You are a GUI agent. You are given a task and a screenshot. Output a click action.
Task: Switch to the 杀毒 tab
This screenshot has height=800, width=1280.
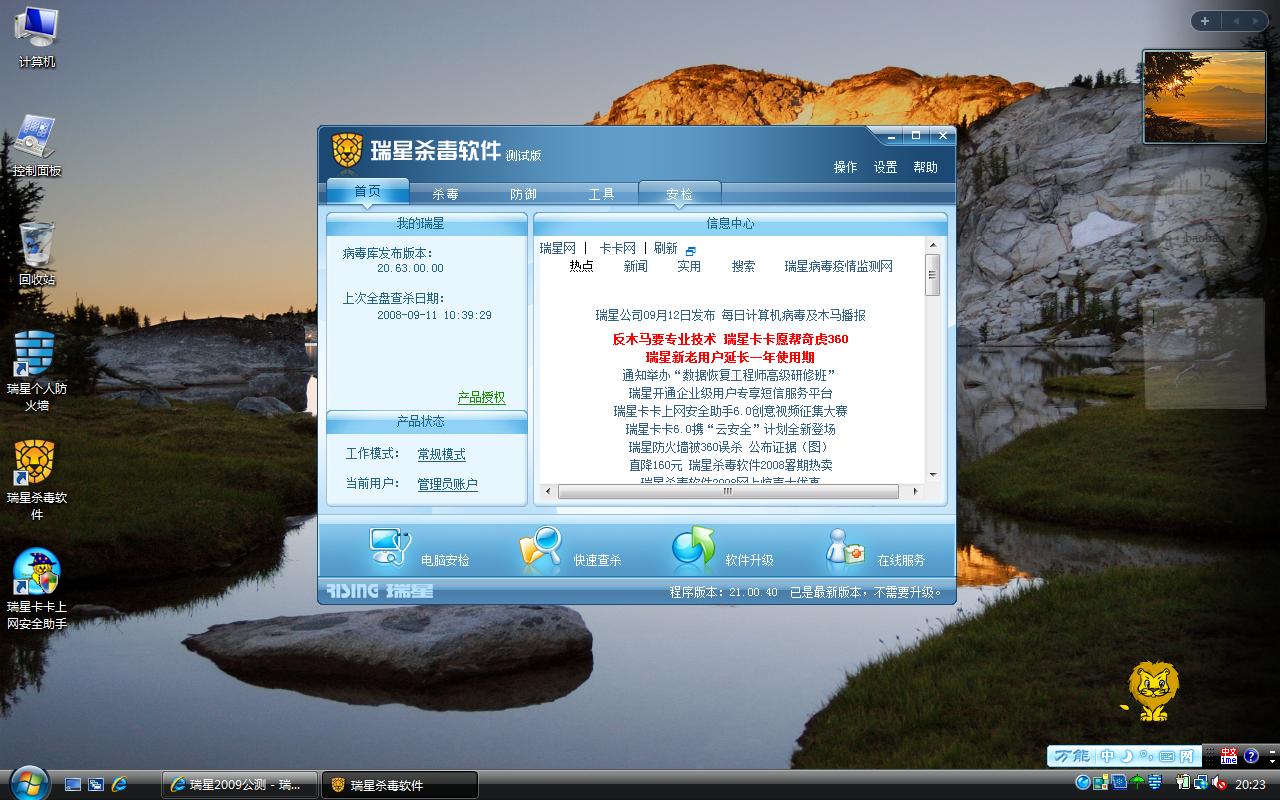445,194
